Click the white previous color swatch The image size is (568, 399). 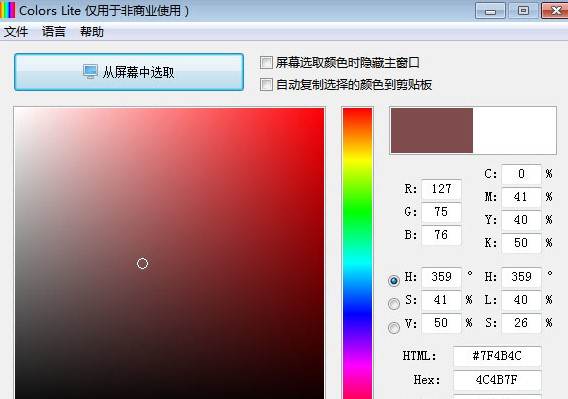click(514, 130)
